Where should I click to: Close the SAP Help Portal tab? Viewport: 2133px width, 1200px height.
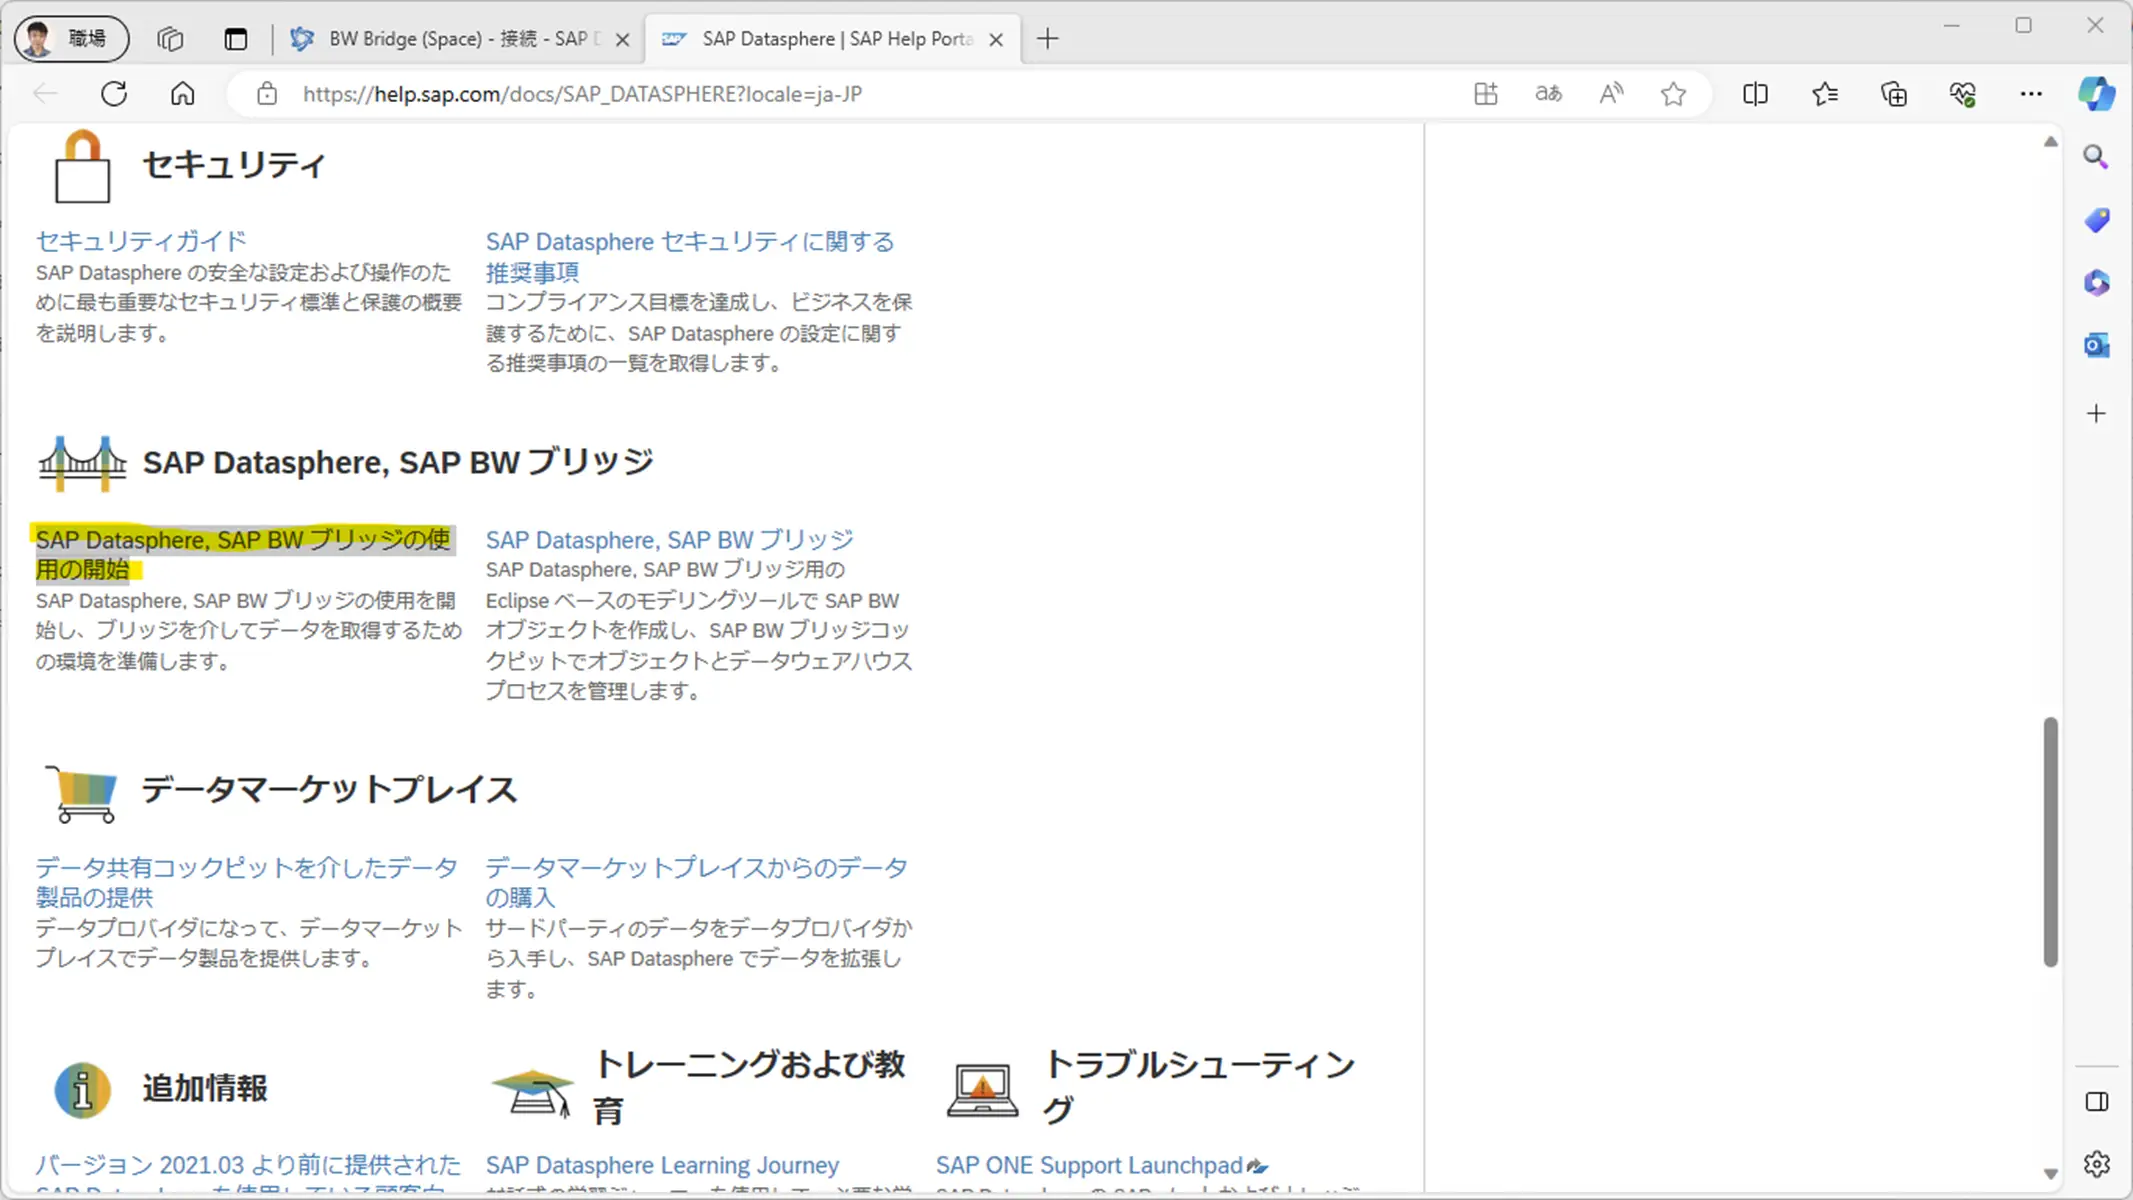click(x=996, y=40)
